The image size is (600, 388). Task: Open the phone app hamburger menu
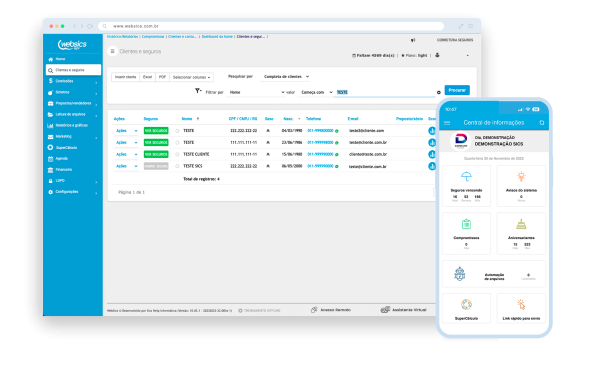click(x=447, y=123)
